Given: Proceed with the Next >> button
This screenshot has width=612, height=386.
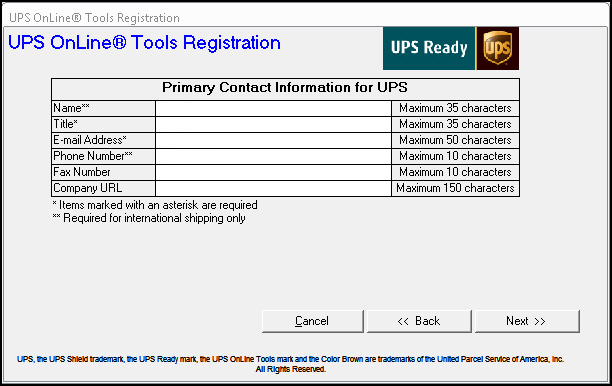Looking at the screenshot, I should pos(527,321).
